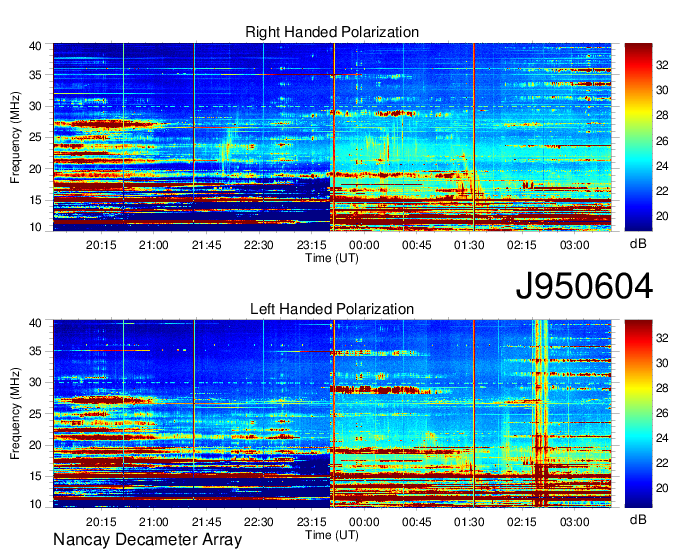The image size is (680, 552).
Task: Click the 30 MHz tick on Left Handed plot
Action: pyautogui.click(x=36, y=382)
